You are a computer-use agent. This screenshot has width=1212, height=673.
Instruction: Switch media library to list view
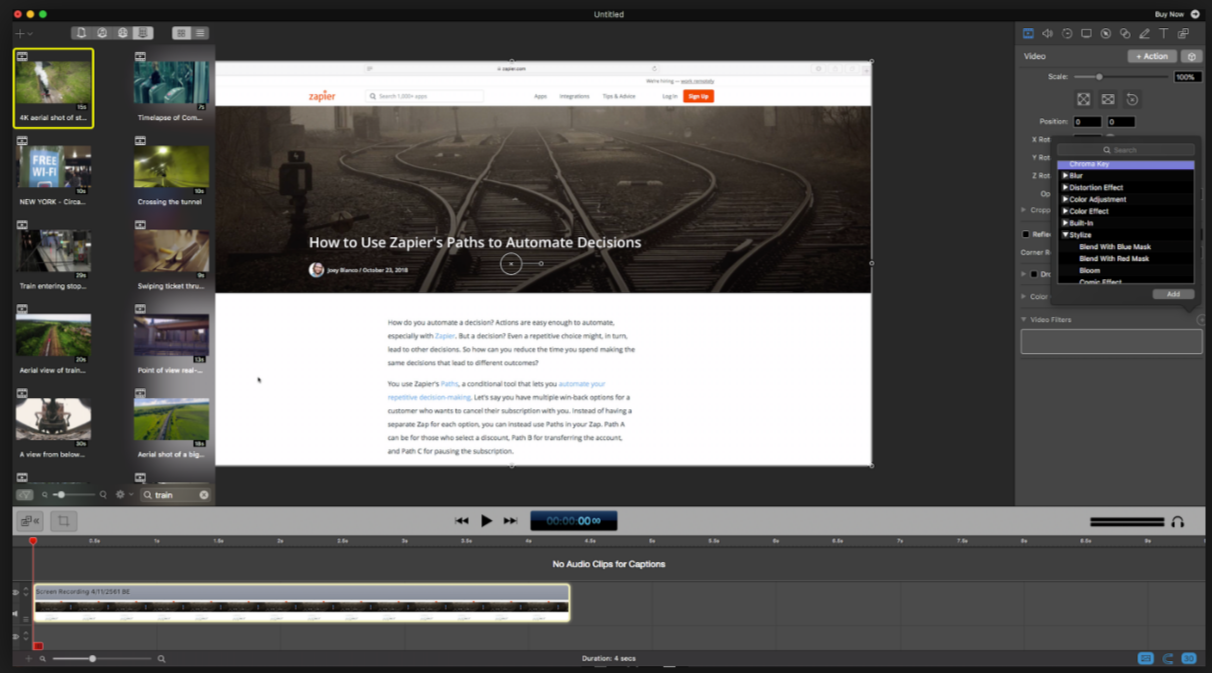tap(200, 33)
